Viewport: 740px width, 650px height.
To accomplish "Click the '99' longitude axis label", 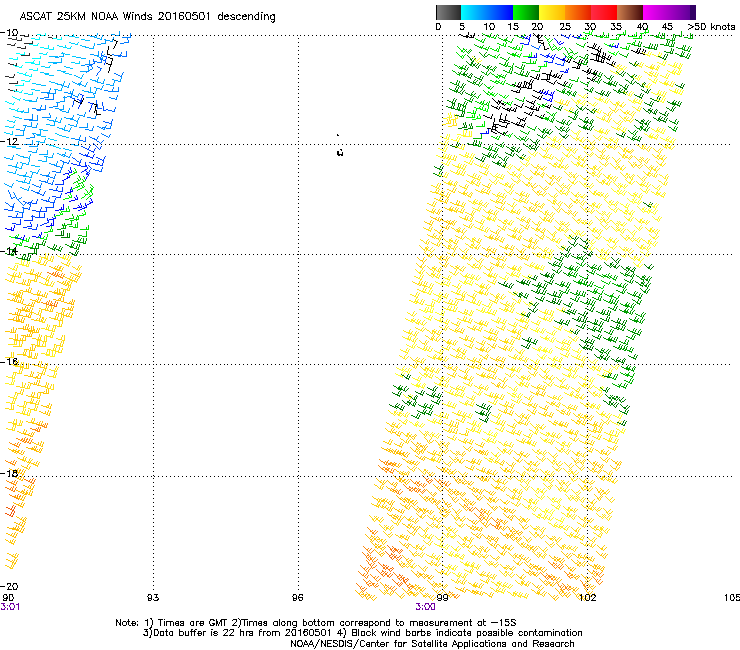I will point(442,598).
